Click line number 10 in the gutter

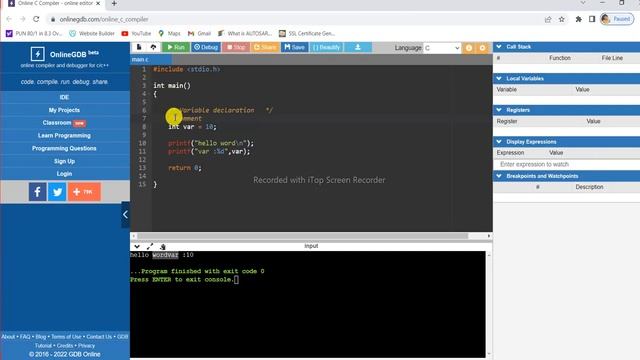coord(142,143)
